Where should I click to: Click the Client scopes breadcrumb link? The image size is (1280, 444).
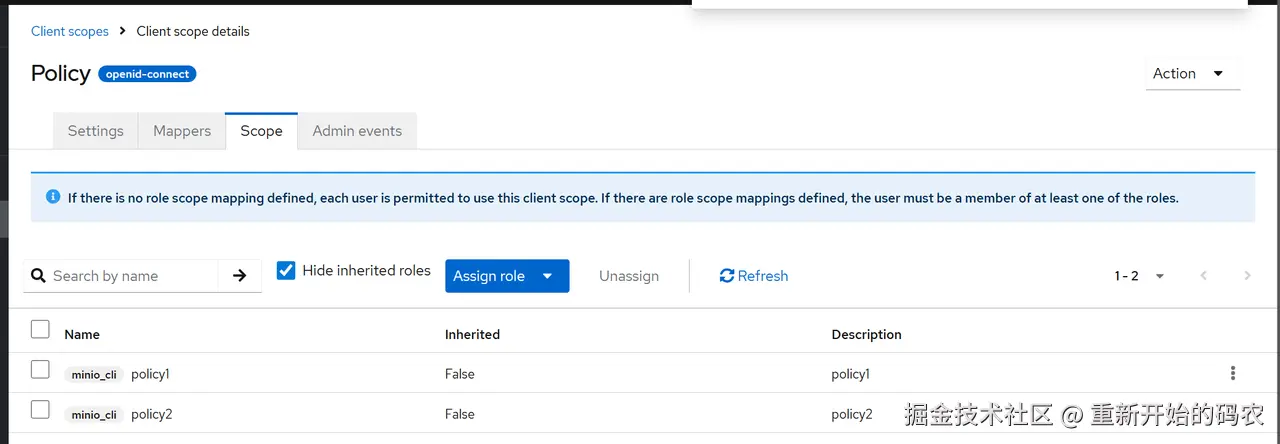pos(70,31)
